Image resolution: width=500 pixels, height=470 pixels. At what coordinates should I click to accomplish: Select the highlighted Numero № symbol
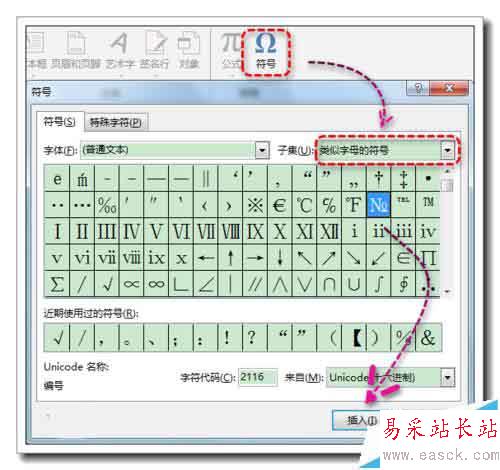pyautogui.click(x=379, y=204)
